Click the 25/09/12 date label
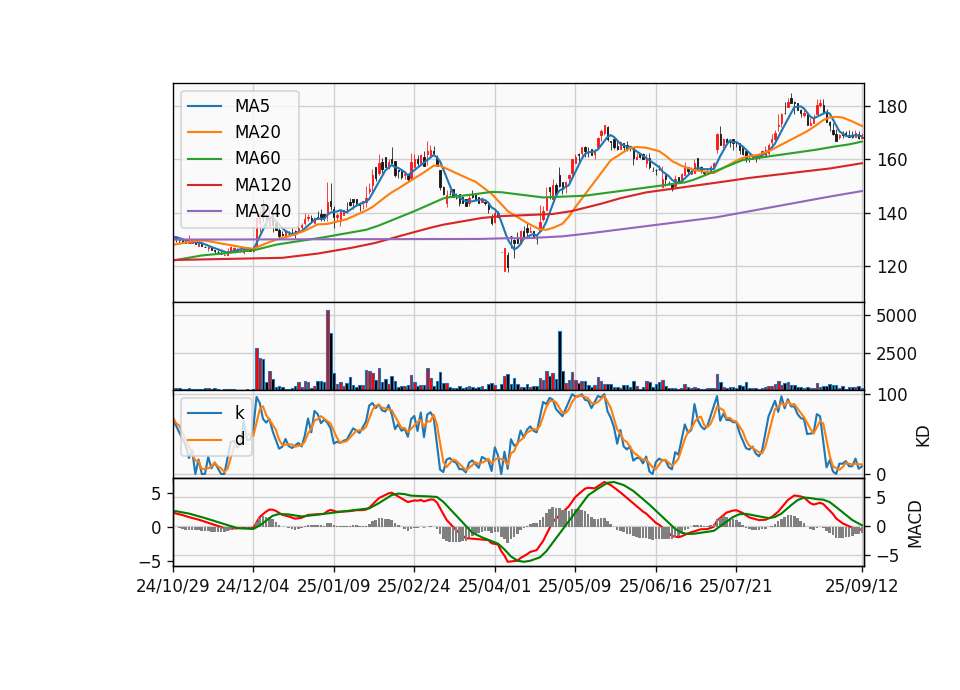Image resolution: width=960 pixels, height=690 pixels. (861, 586)
